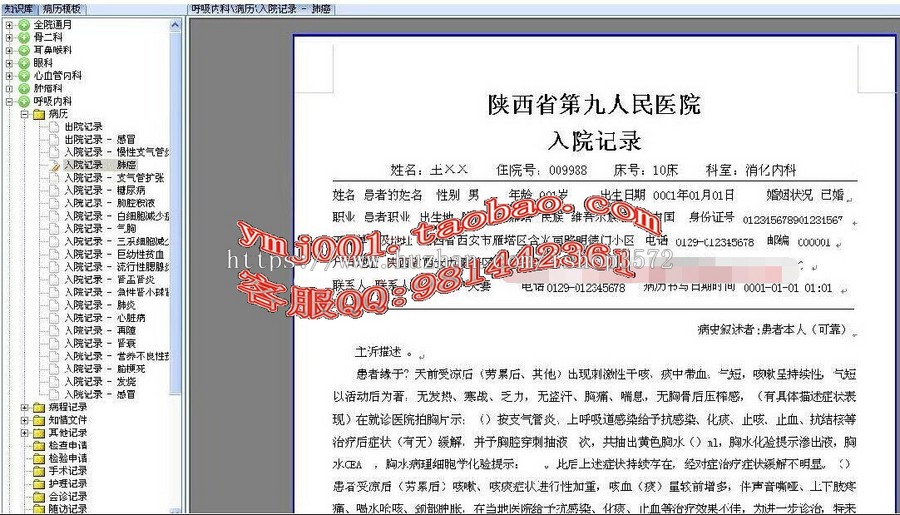Click the folder icon for 知情文件
900x515 pixels.
pos(39,420)
